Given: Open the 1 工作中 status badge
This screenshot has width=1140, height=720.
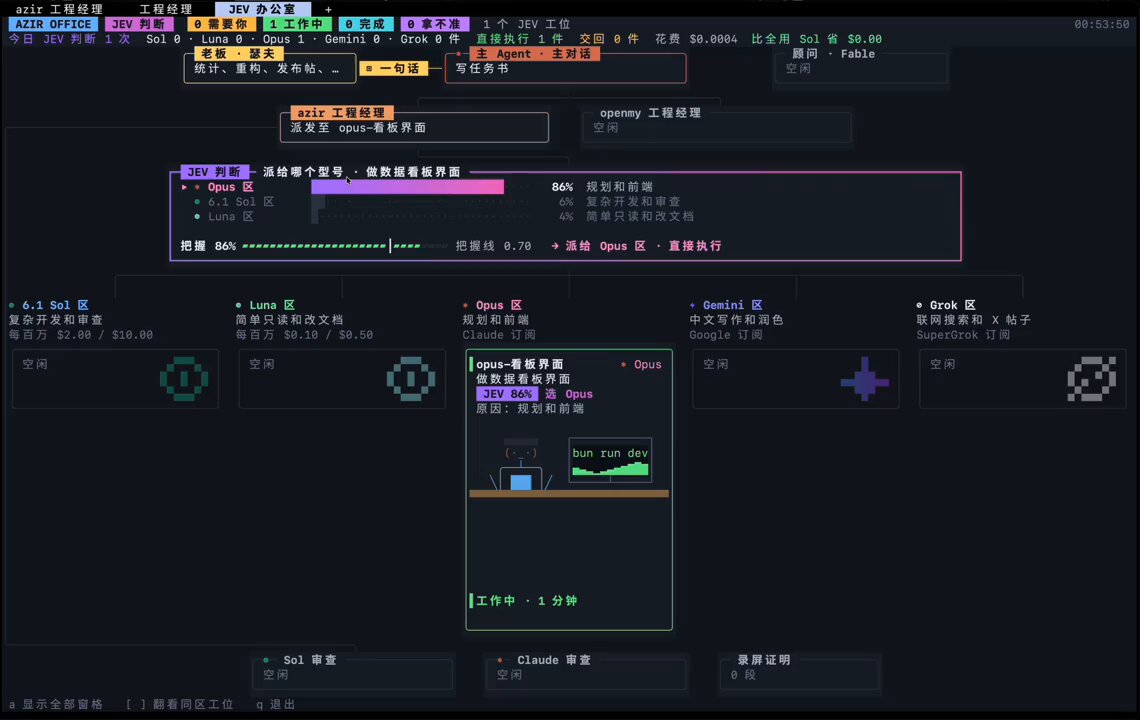Looking at the screenshot, I should click(x=296, y=24).
